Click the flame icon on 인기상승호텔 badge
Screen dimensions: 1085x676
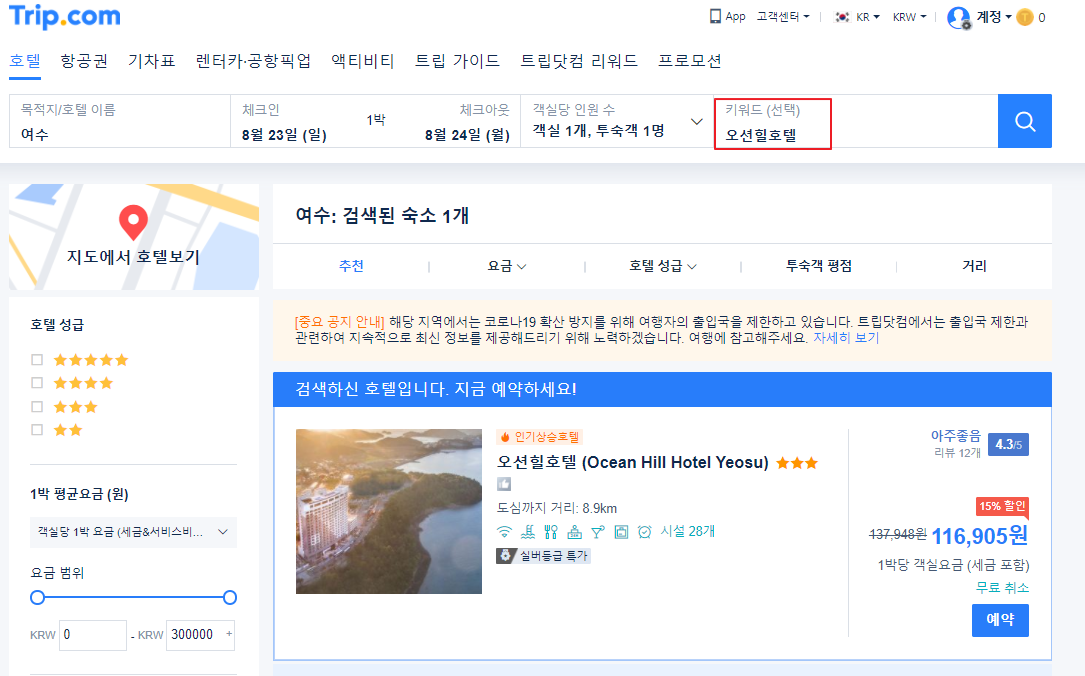pyautogui.click(x=505, y=437)
